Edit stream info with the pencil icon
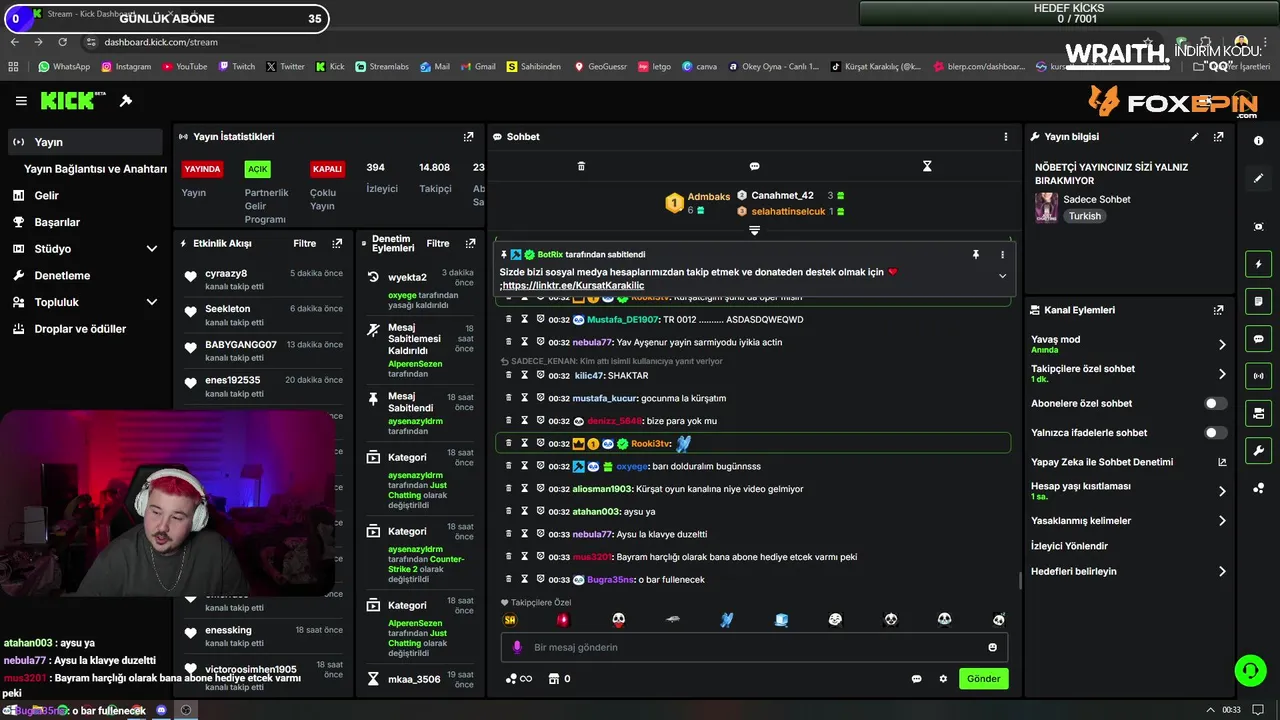The width and height of the screenshot is (1280, 720). tap(1194, 137)
